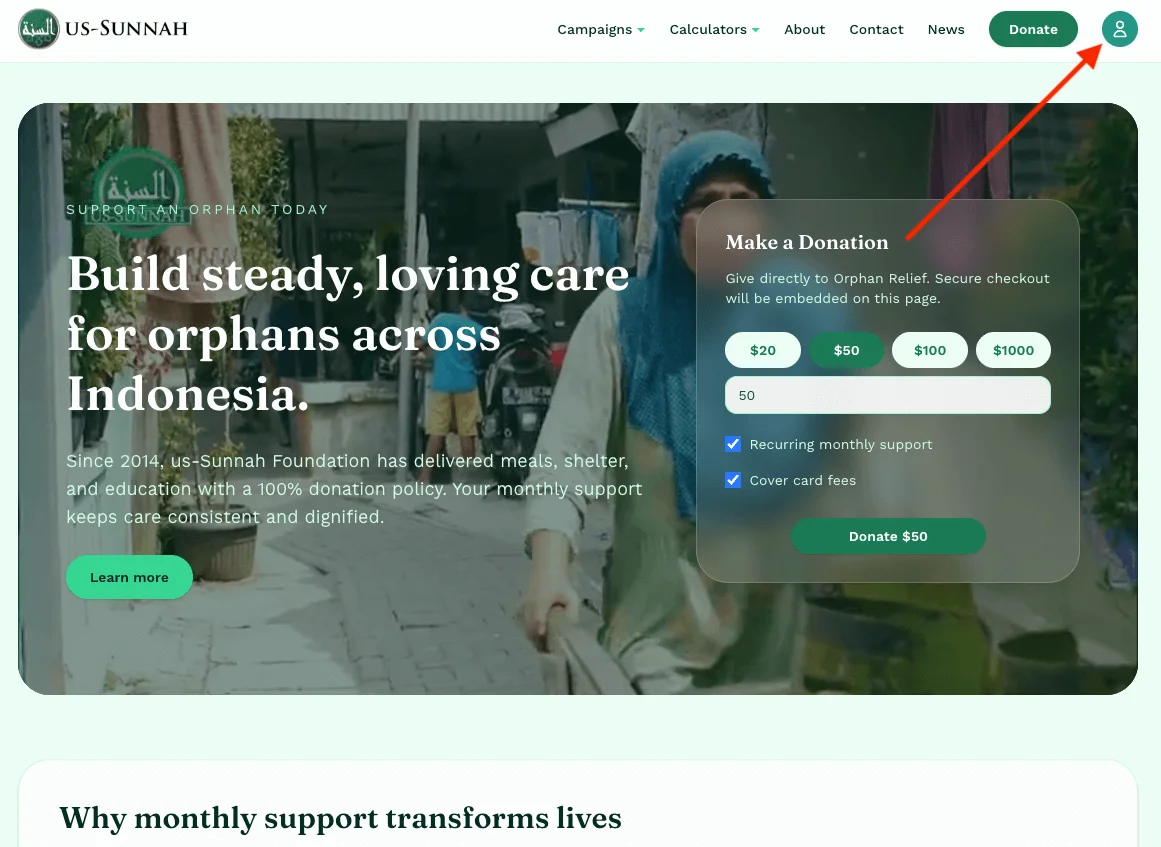Open the Contact page link
This screenshot has width=1161, height=847.
(876, 30)
